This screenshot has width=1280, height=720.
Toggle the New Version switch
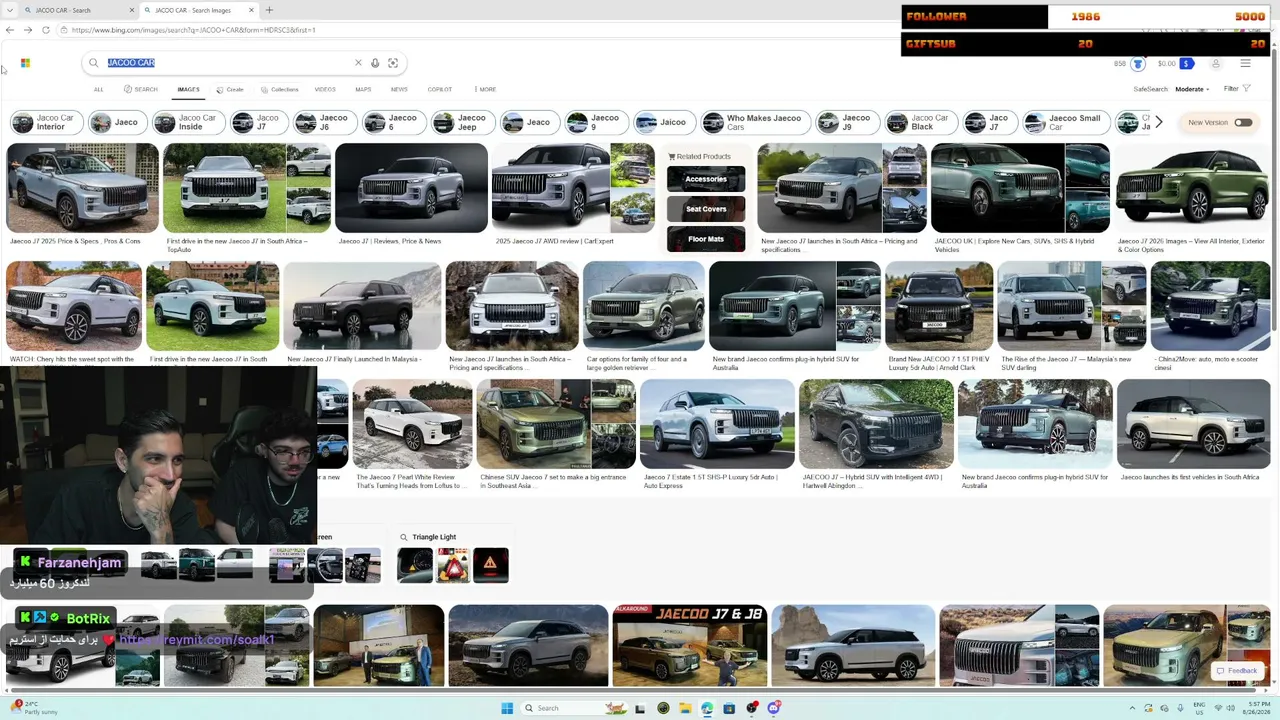(1243, 123)
